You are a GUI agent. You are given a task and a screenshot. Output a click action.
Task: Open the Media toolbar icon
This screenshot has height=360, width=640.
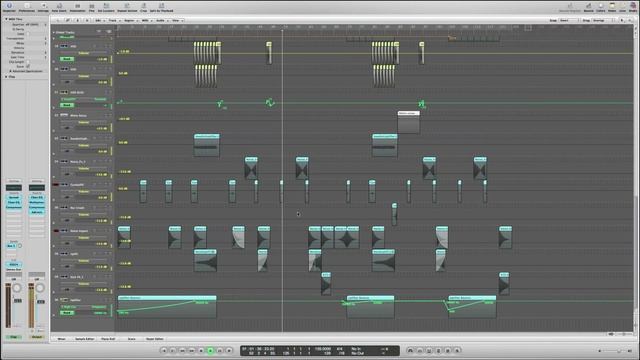632,7
